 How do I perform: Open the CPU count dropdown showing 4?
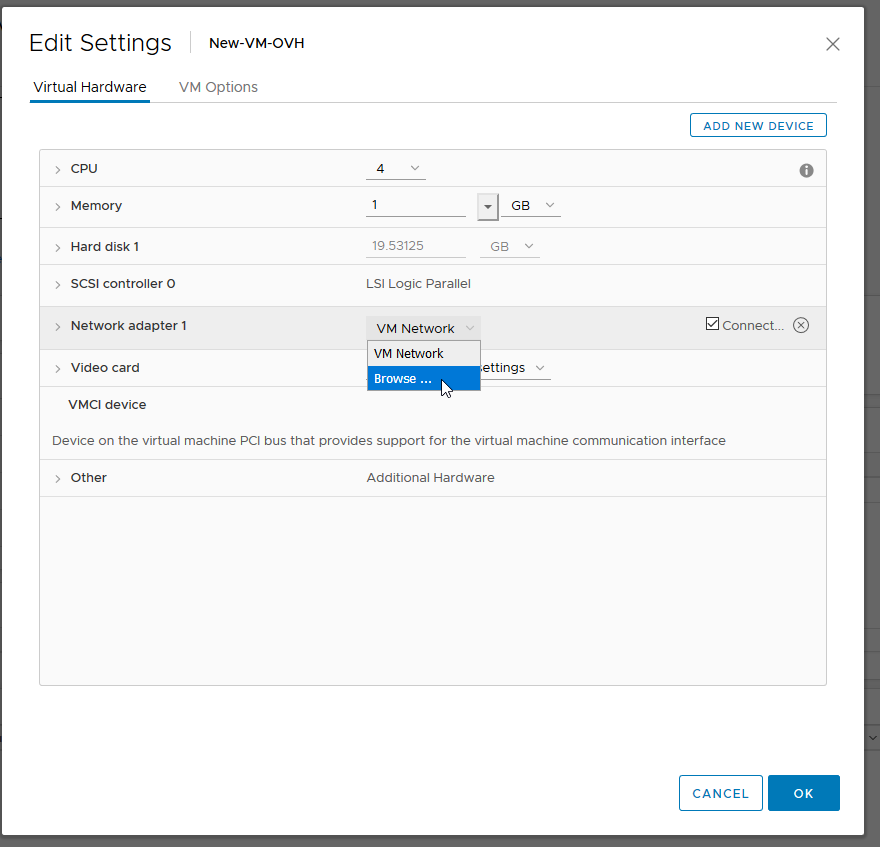pos(395,168)
